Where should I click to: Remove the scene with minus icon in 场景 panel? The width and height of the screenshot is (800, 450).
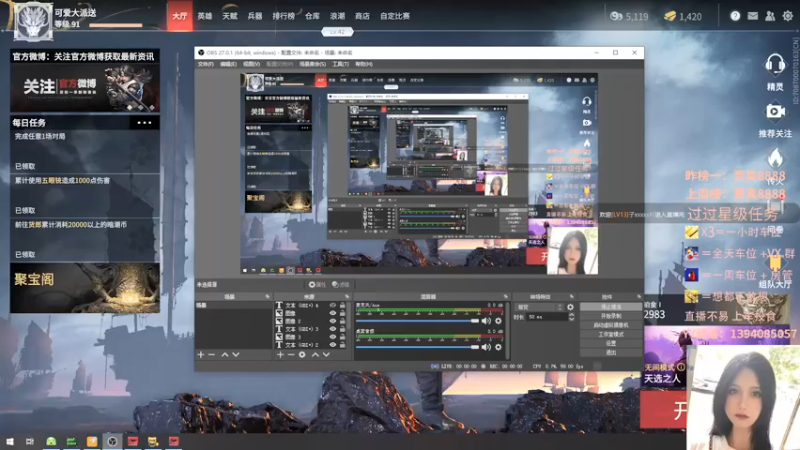212,355
